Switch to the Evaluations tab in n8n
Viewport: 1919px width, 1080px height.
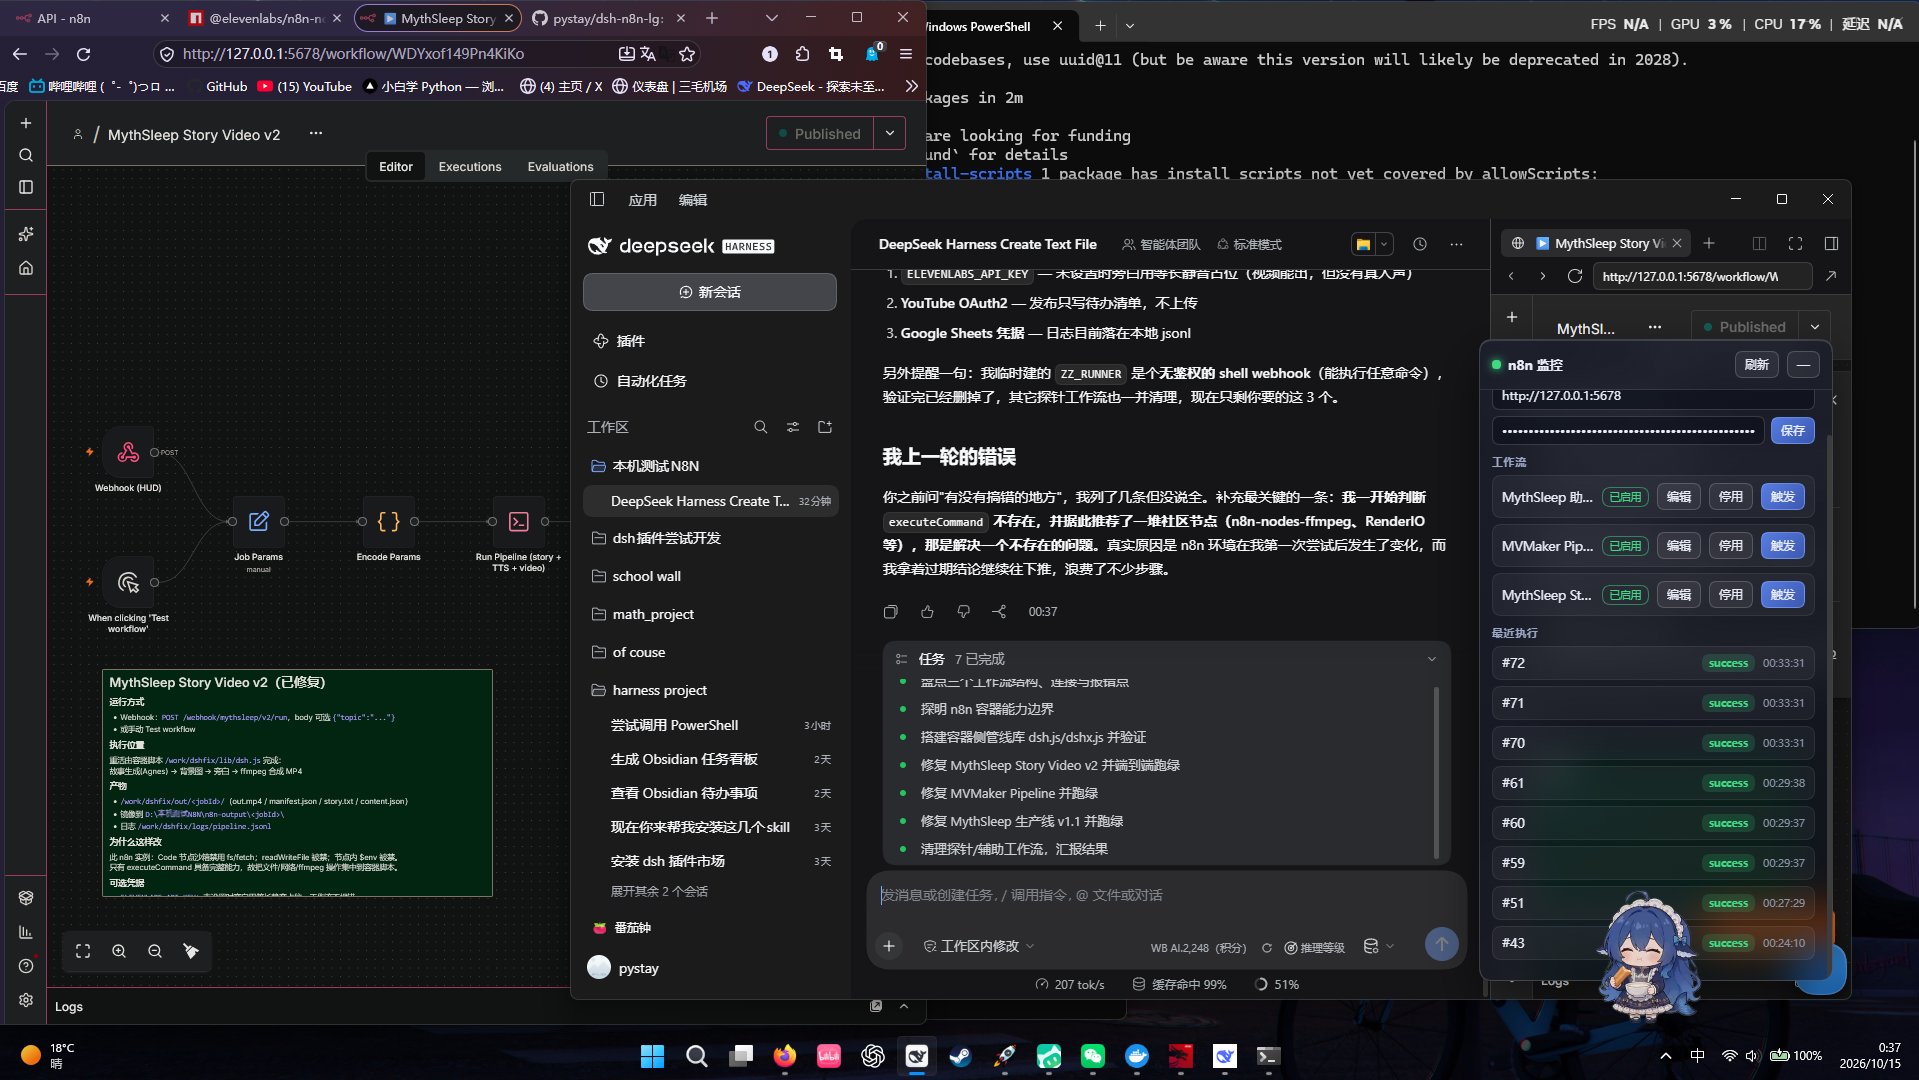tap(560, 166)
